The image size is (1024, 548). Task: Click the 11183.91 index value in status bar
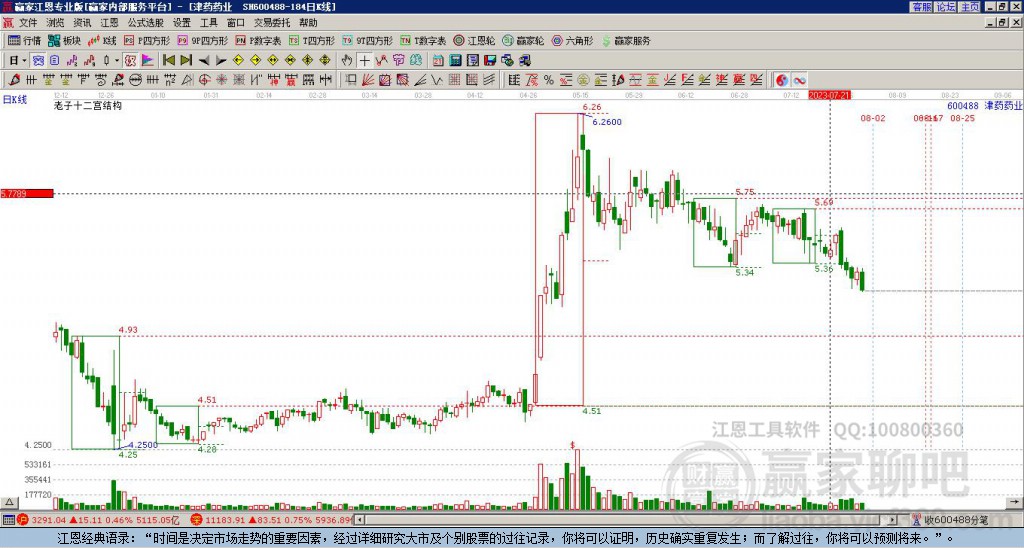point(226,520)
